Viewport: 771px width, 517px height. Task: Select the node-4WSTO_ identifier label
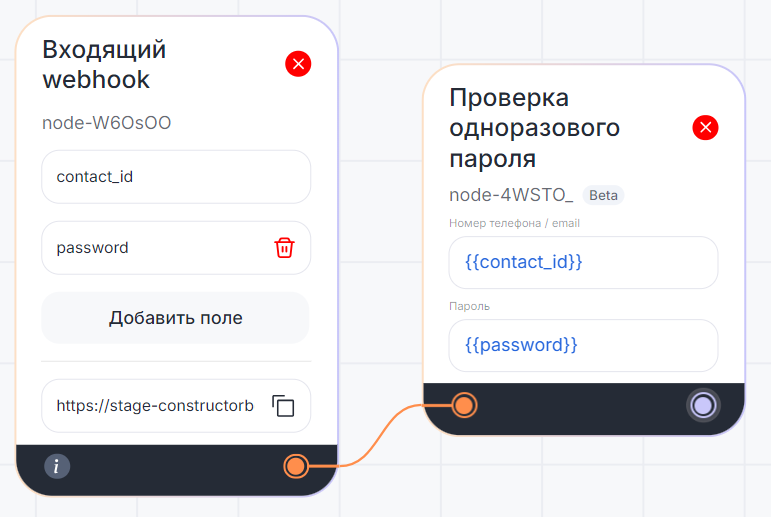click(x=511, y=195)
